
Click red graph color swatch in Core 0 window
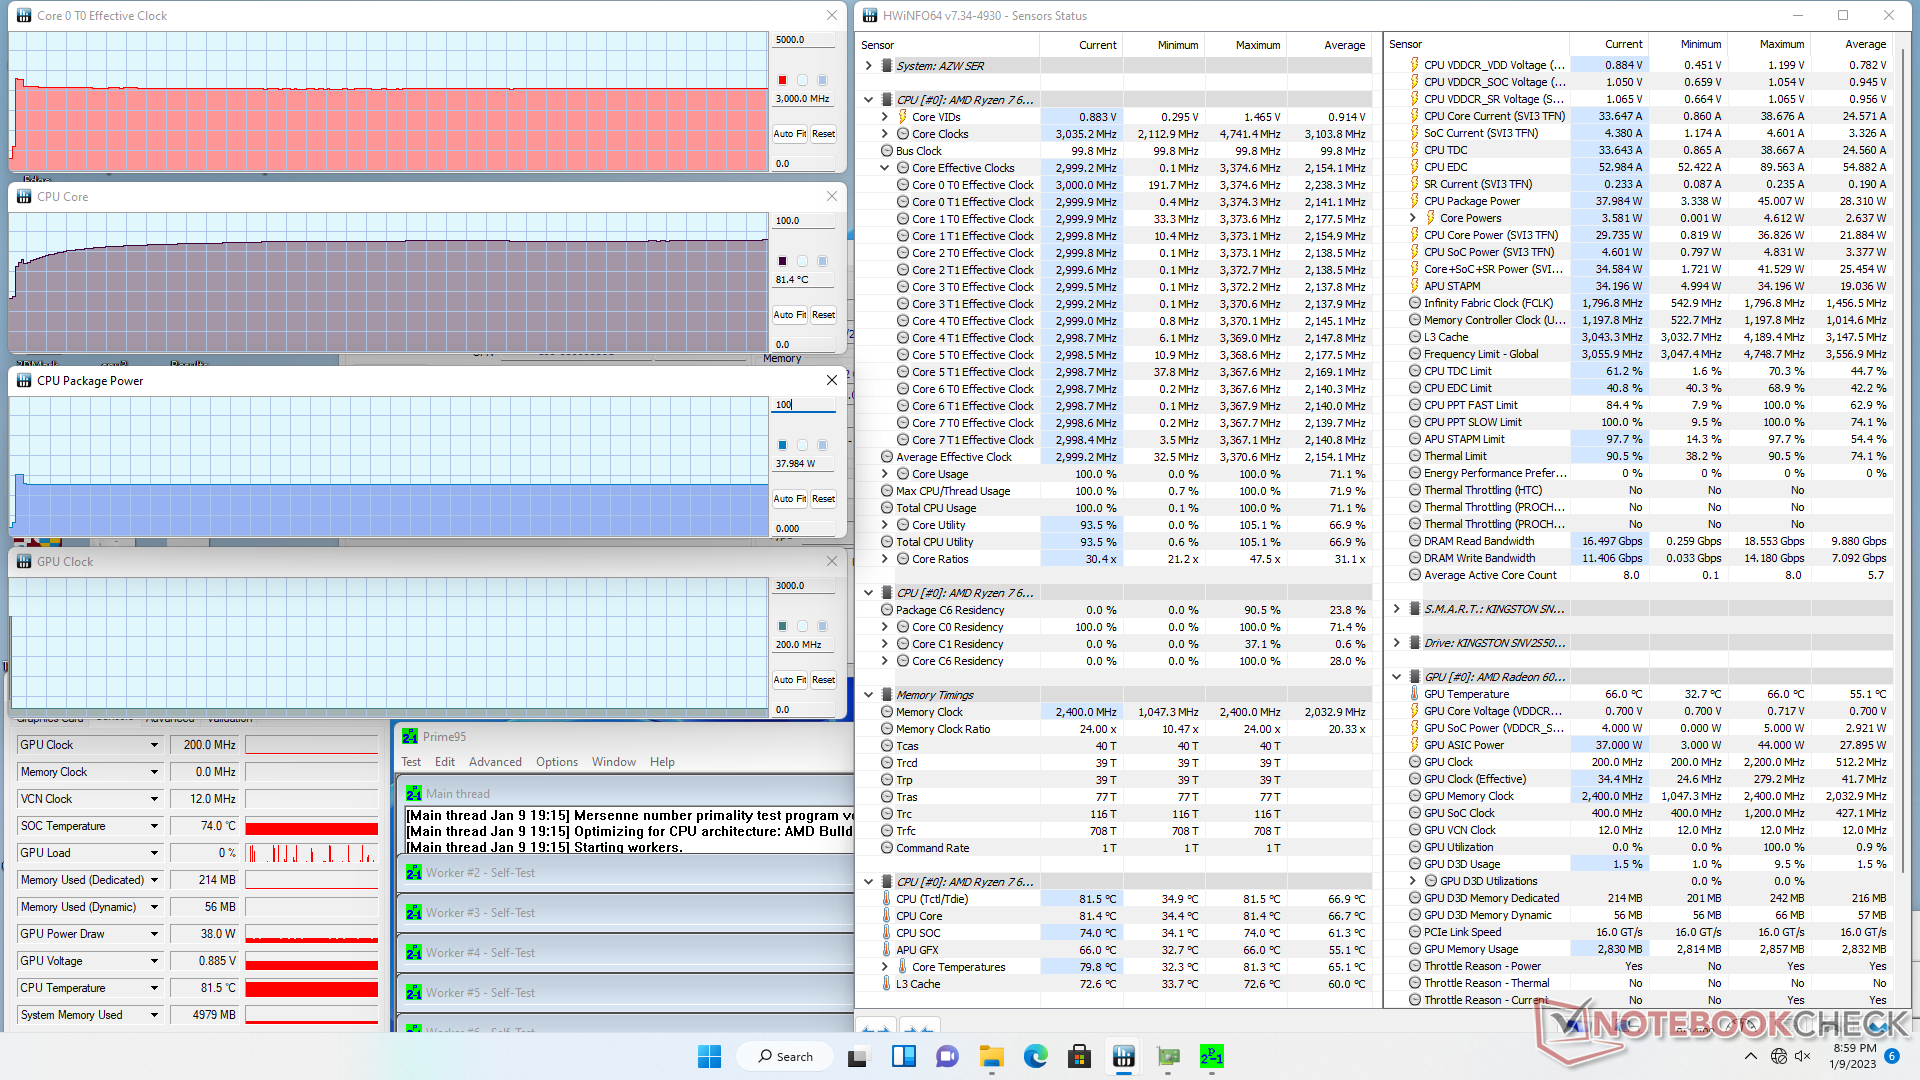pos(782,80)
